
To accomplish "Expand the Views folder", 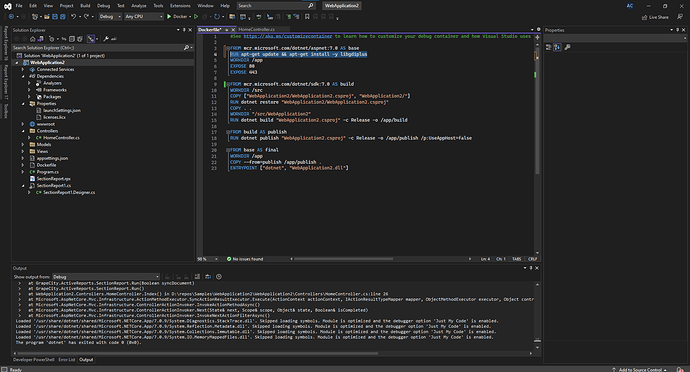I will tap(23, 151).
